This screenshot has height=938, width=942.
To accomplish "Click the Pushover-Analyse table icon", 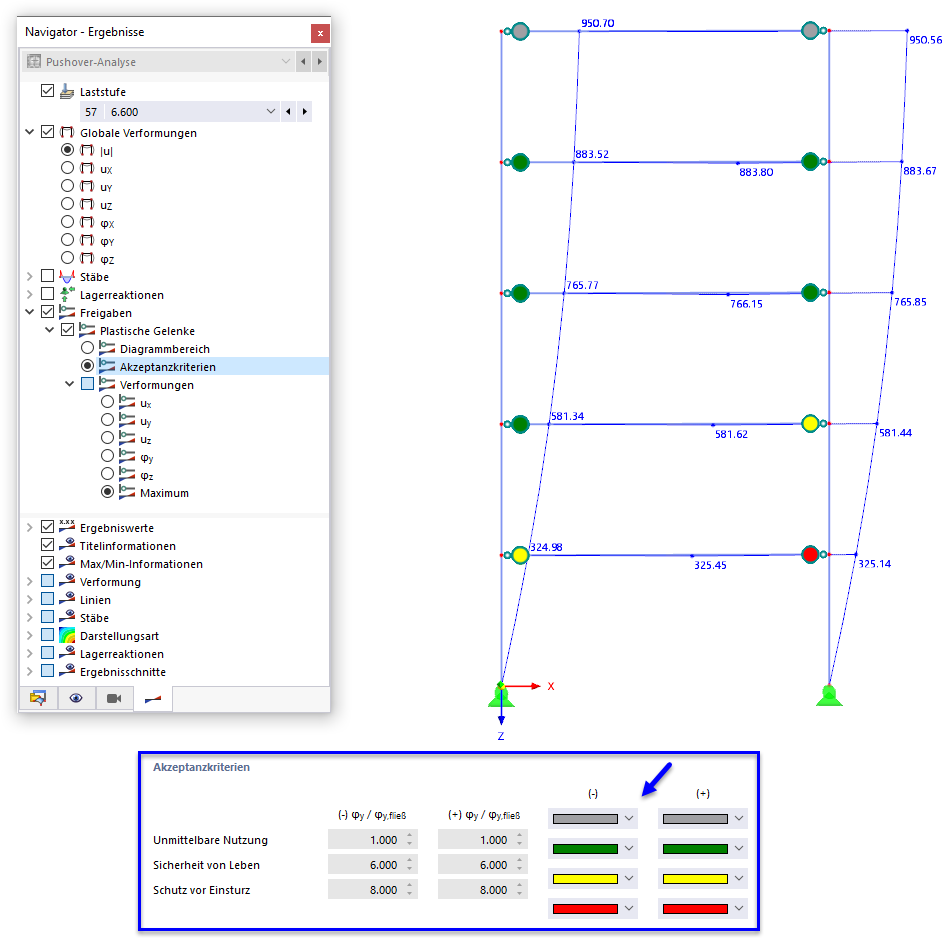I will [34, 61].
